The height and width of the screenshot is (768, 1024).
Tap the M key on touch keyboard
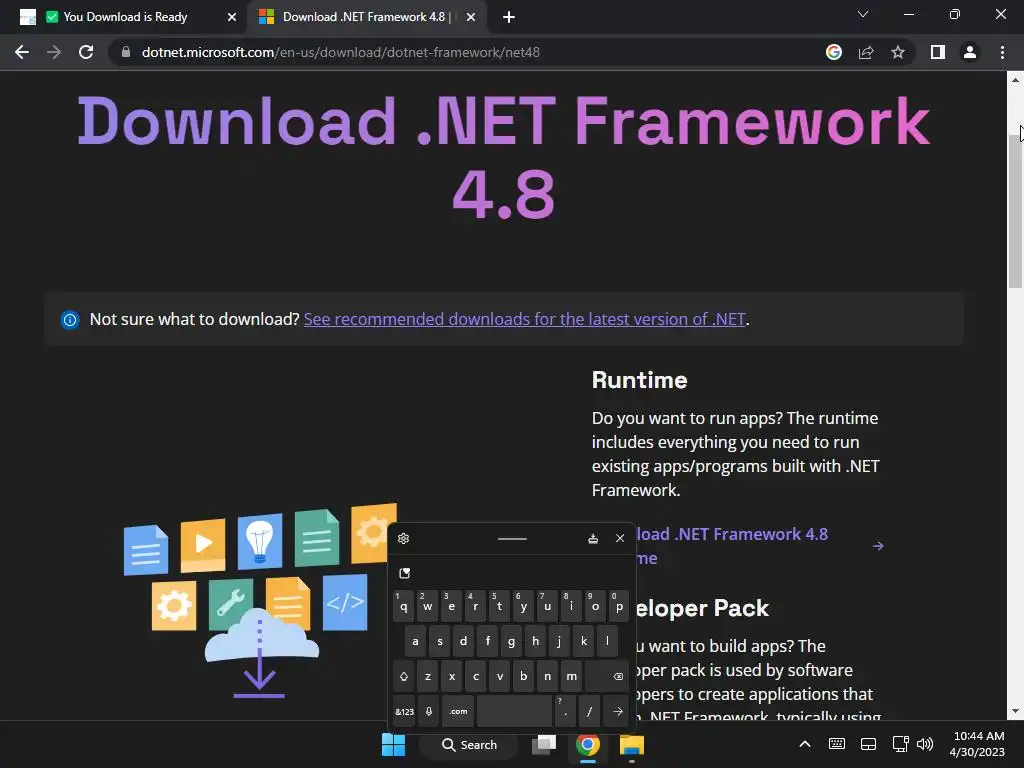coord(571,677)
